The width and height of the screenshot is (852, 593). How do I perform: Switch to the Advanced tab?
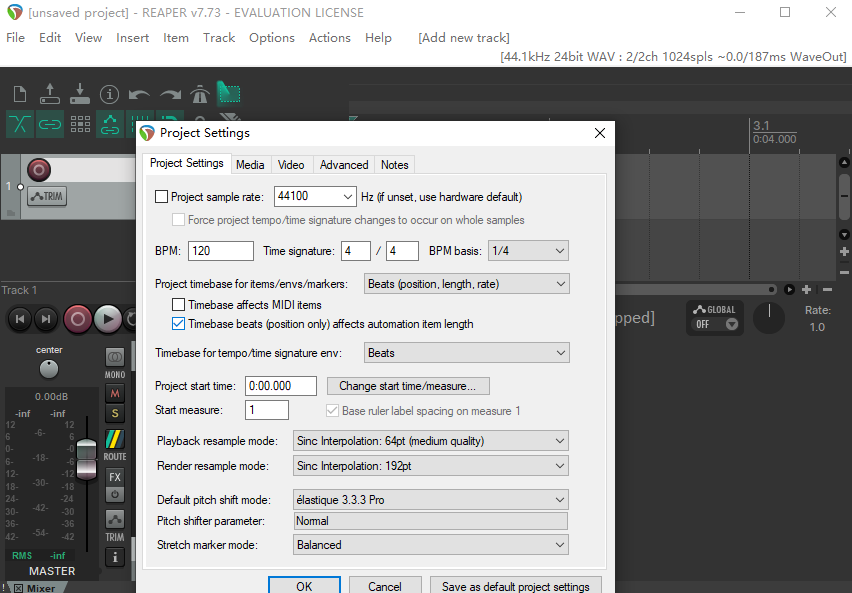click(344, 165)
